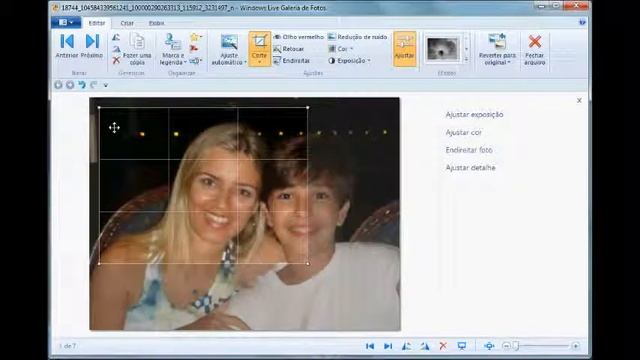The height and width of the screenshot is (360, 640).
Task: Open the Reverter para original dropdown arrow
Action: [509, 62]
